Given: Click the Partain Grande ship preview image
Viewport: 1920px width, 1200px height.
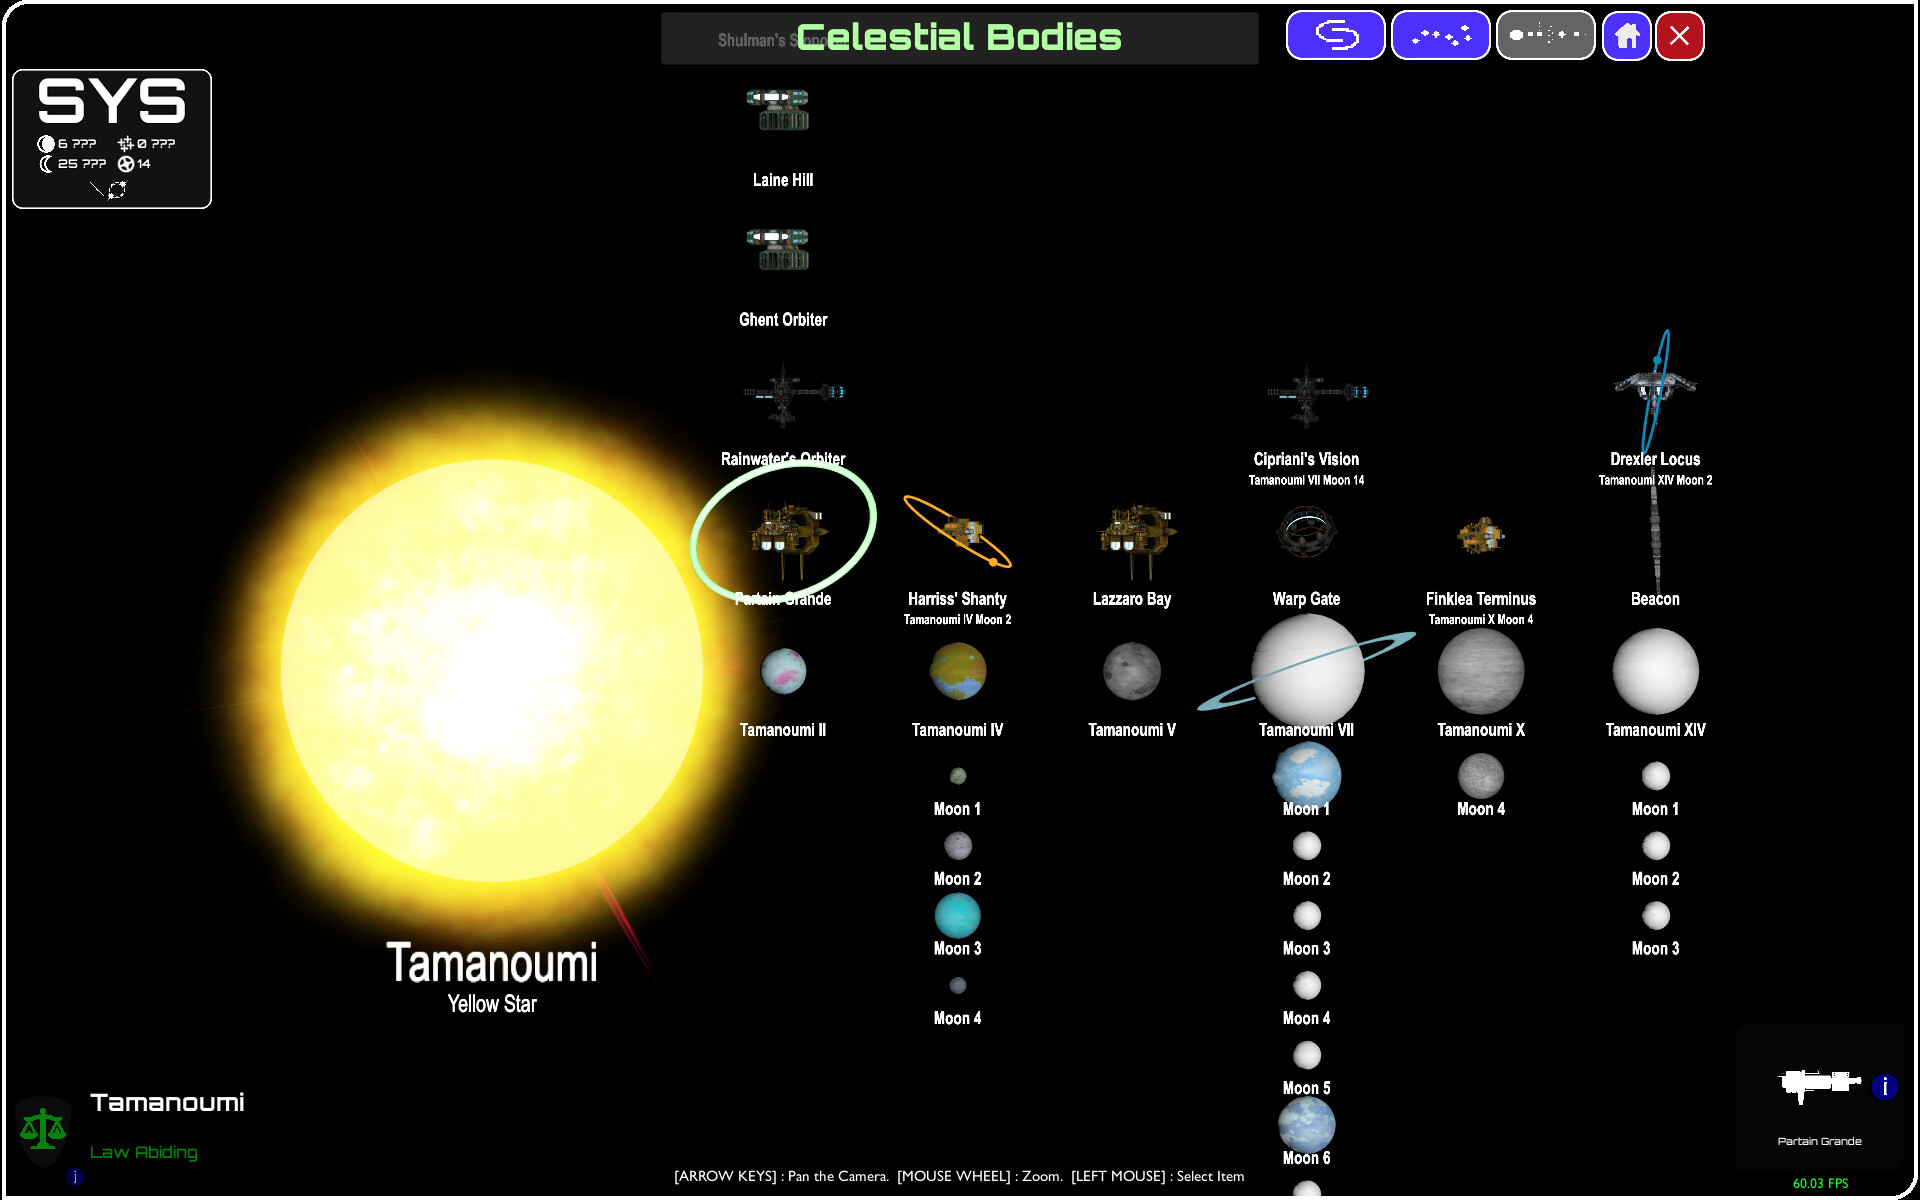Looking at the screenshot, I should [x=1818, y=1085].
